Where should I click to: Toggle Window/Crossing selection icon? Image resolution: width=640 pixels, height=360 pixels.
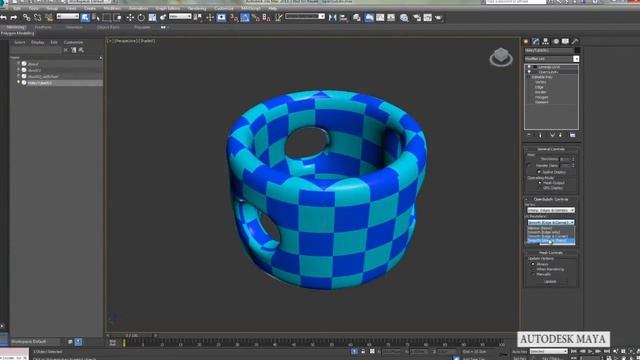point(118,18)
